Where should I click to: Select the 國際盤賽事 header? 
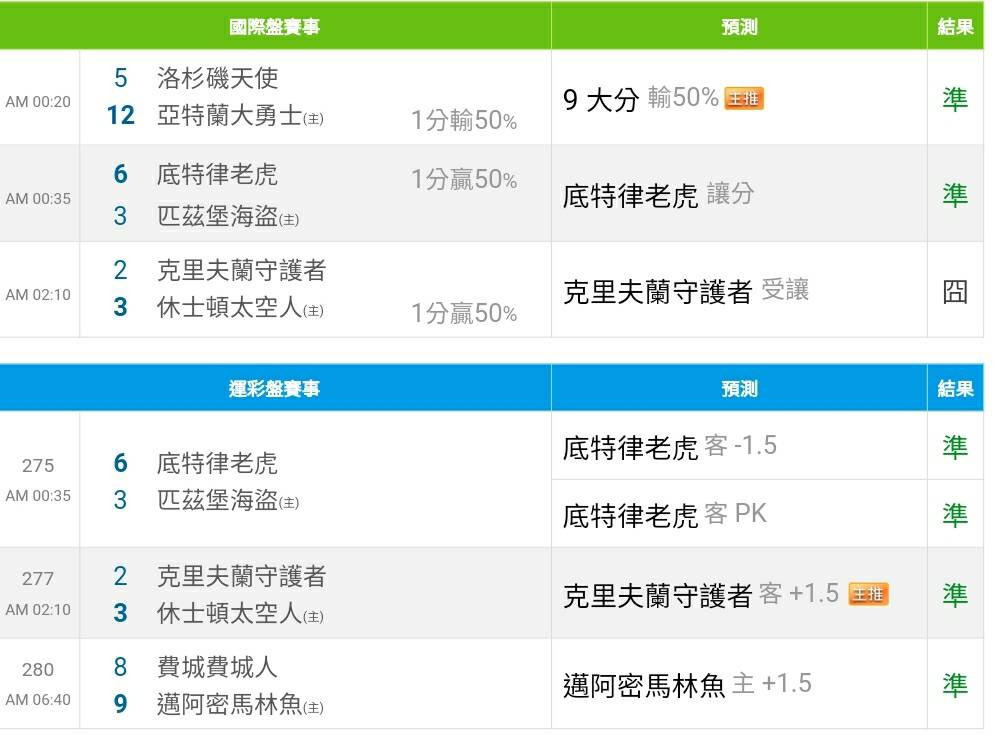coord(274,27)
